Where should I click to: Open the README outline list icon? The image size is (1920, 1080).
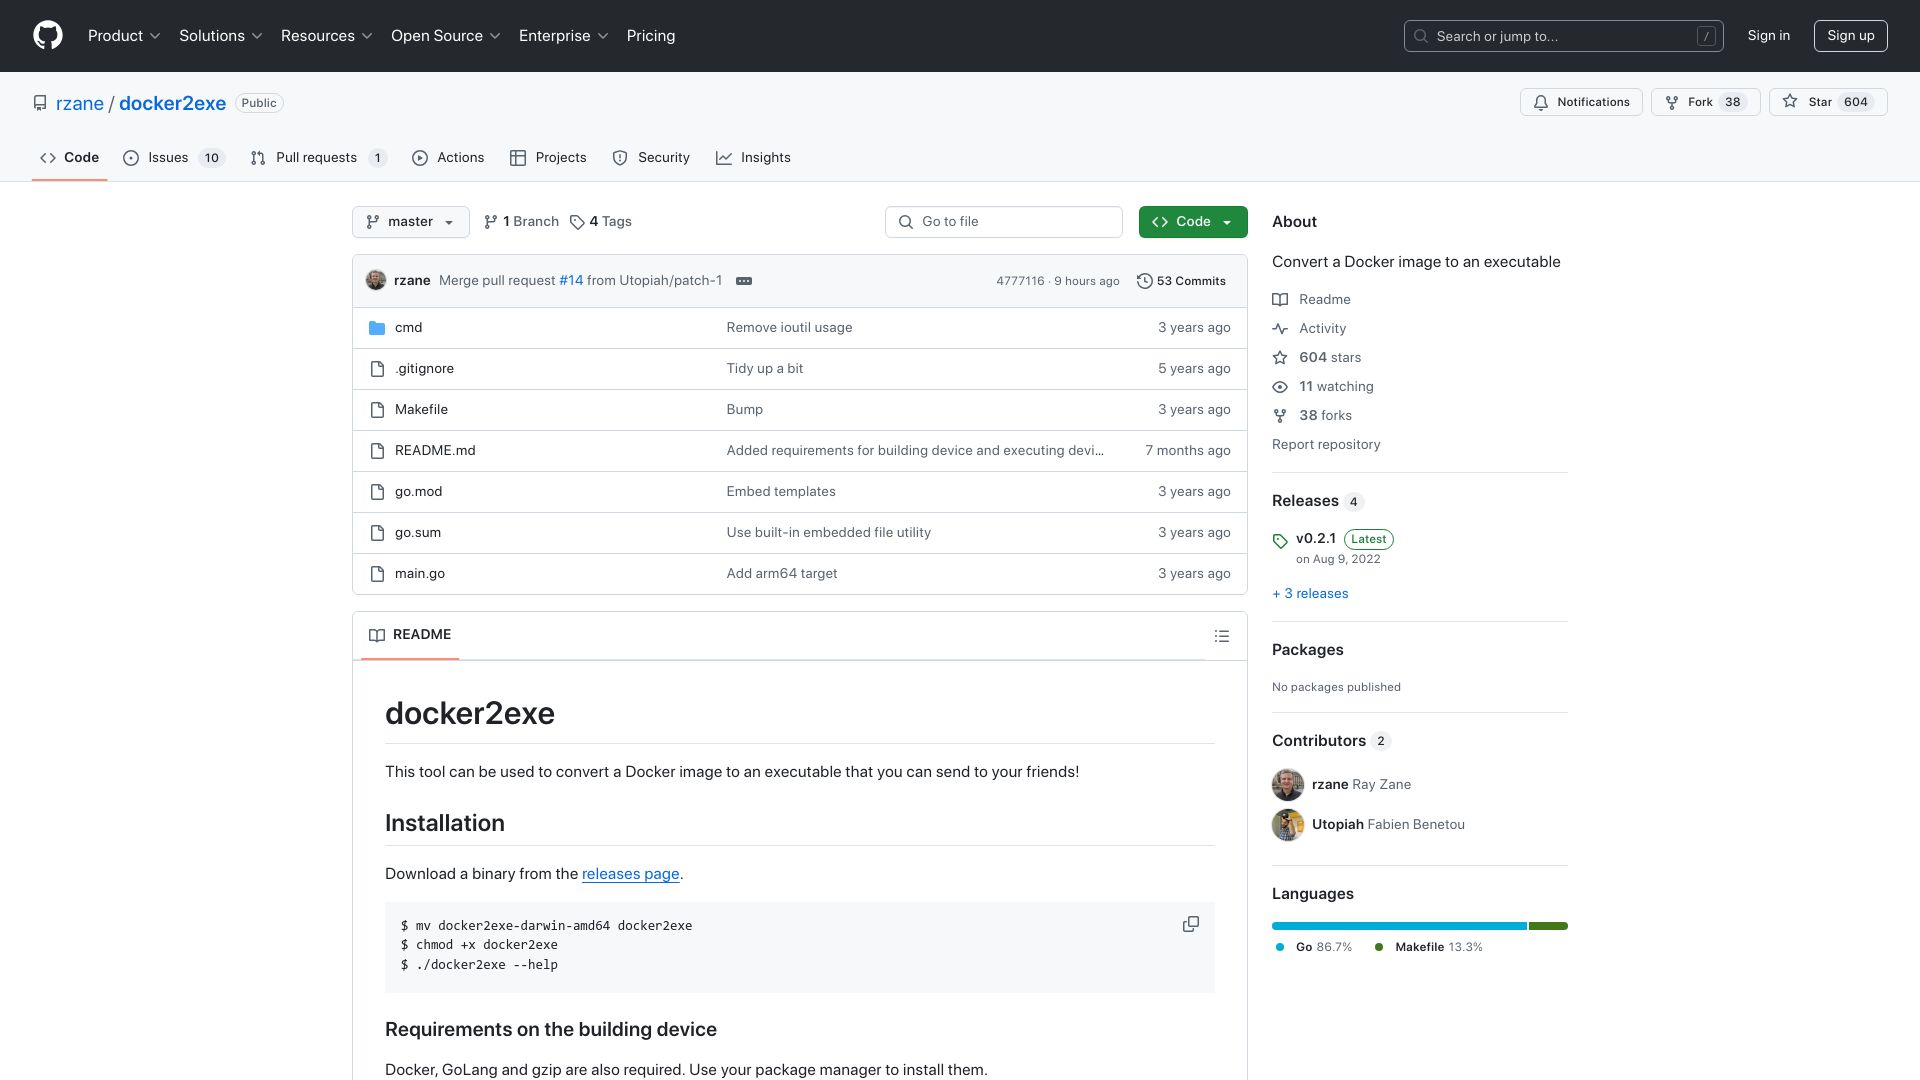pos(1221,636)
